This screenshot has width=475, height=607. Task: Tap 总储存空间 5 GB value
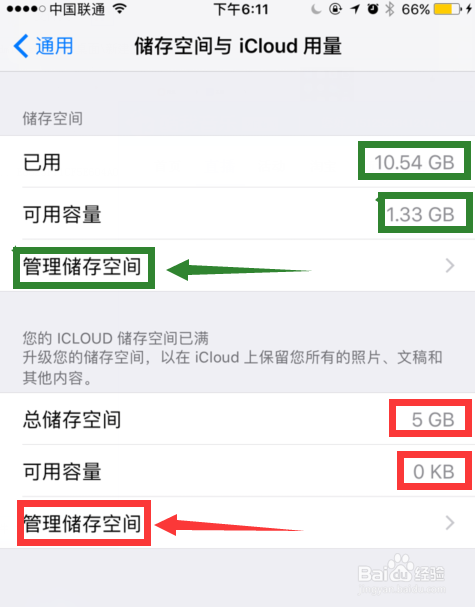(x=433, y=420)
